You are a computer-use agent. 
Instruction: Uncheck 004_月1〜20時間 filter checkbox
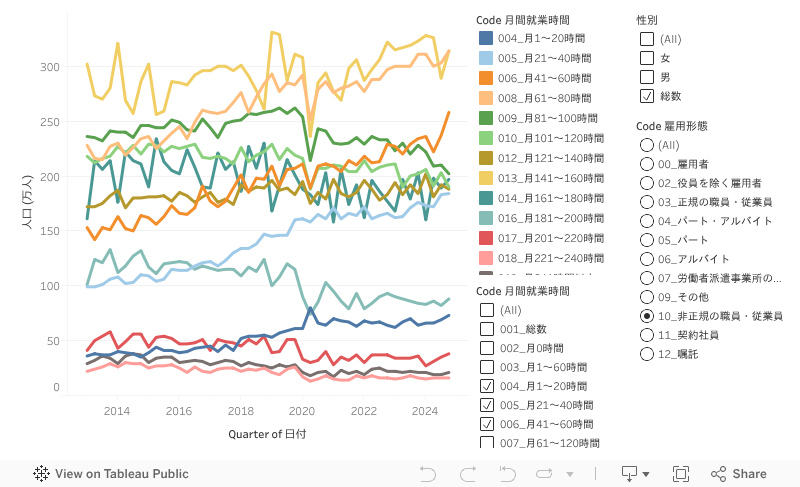(487, 386)
